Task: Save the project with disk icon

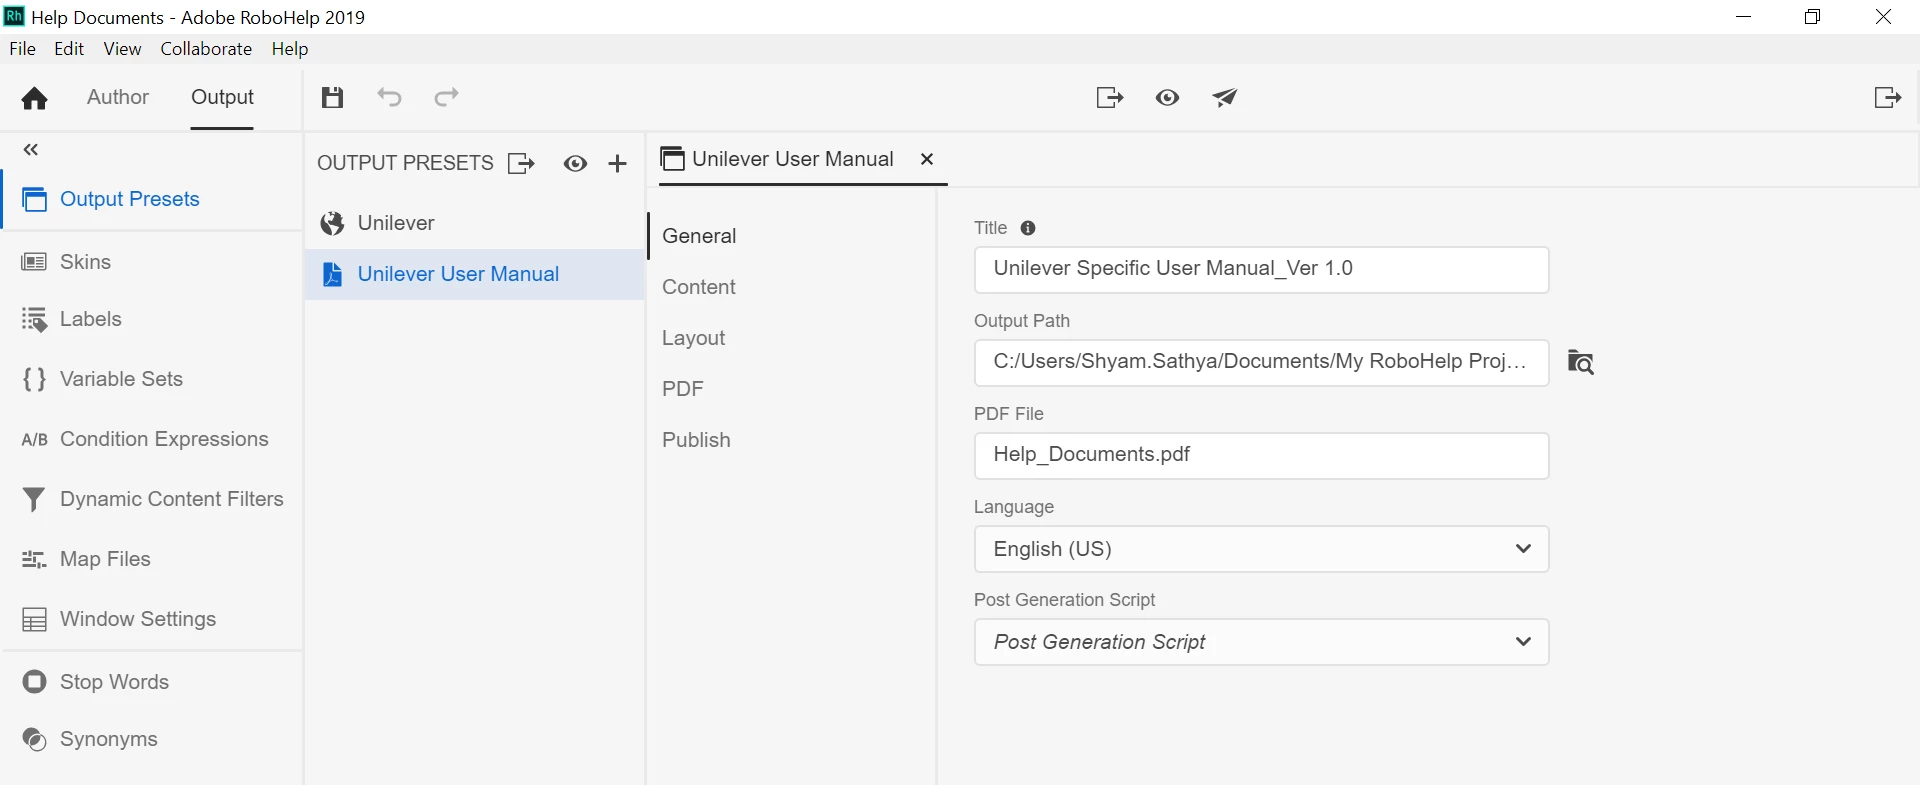Action: pos(333,97)
